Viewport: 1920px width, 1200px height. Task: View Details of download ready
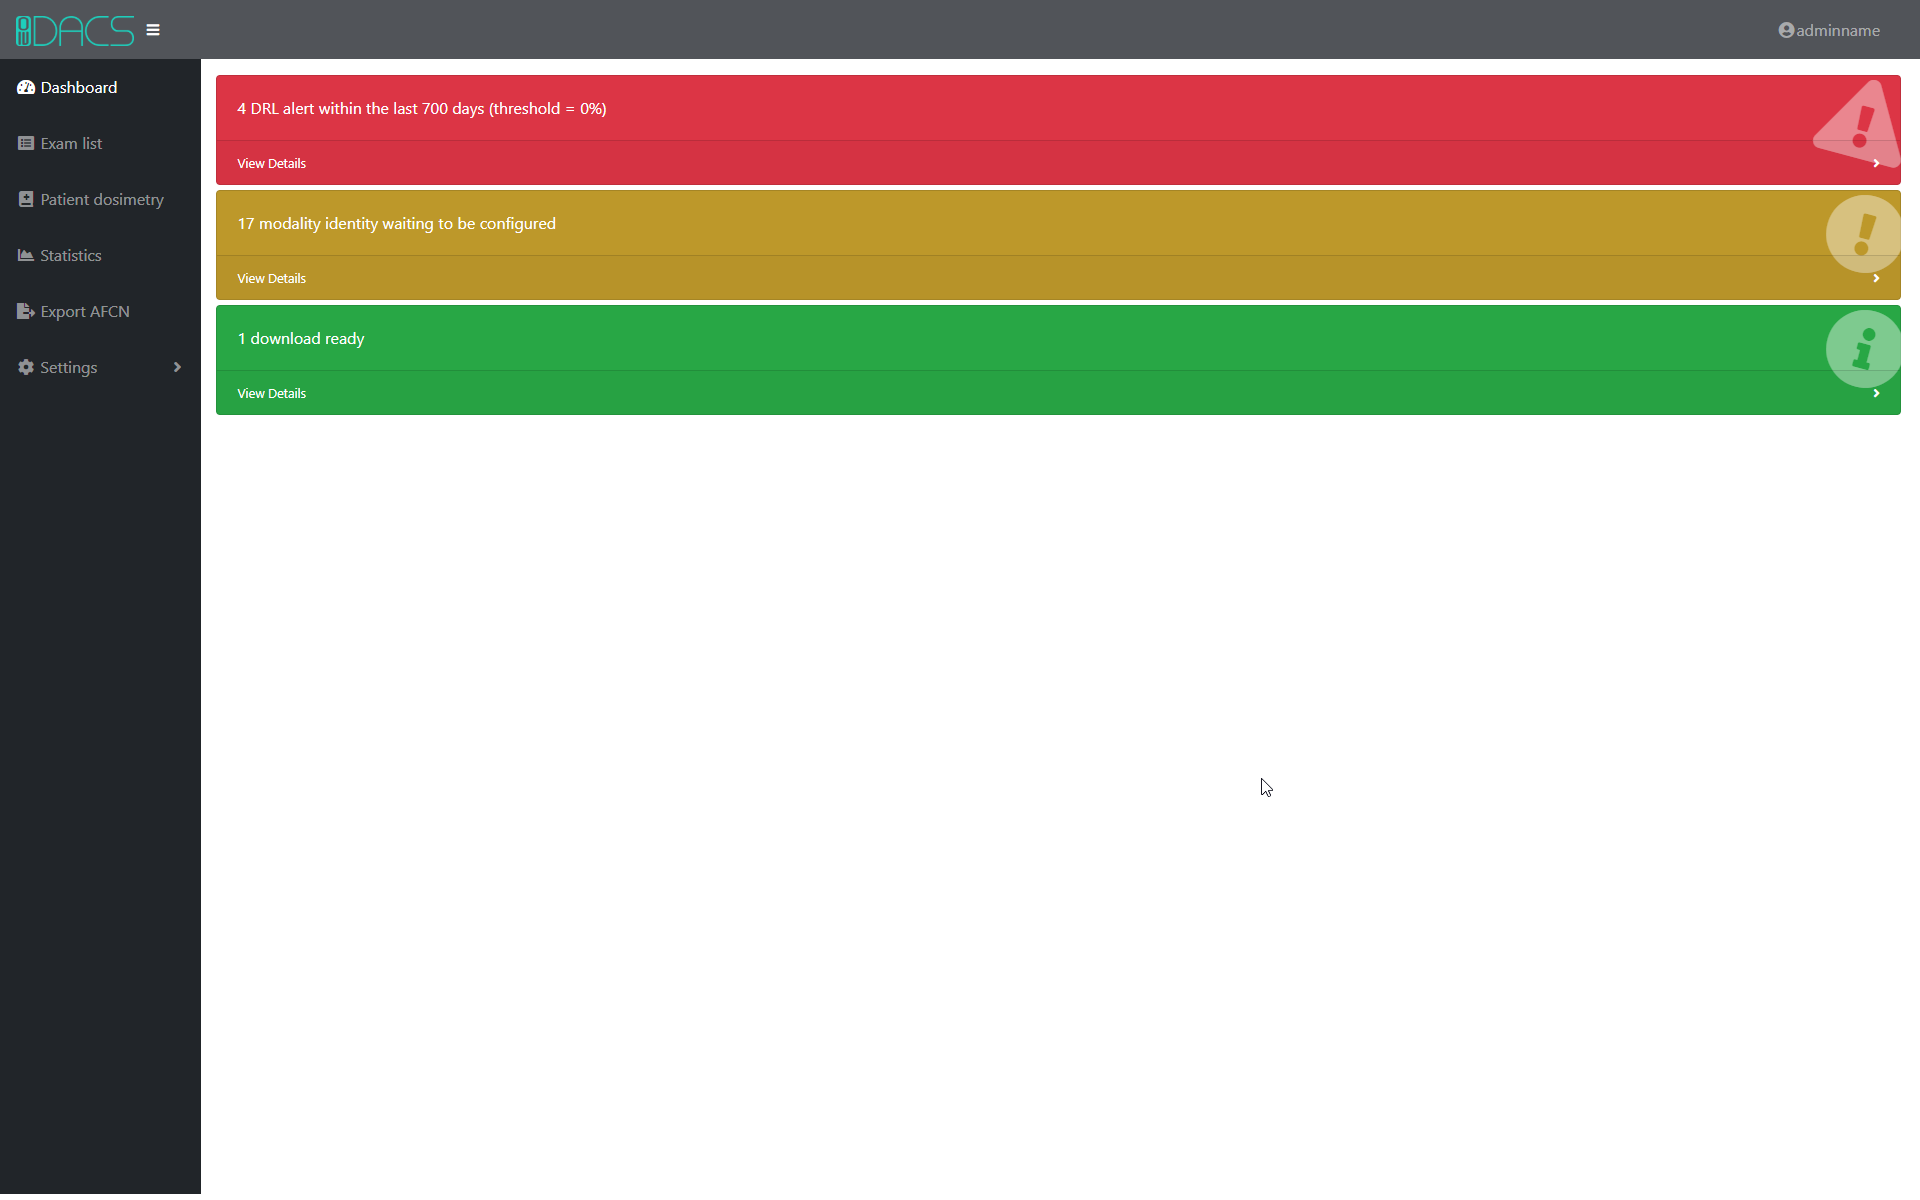point(271,394)
